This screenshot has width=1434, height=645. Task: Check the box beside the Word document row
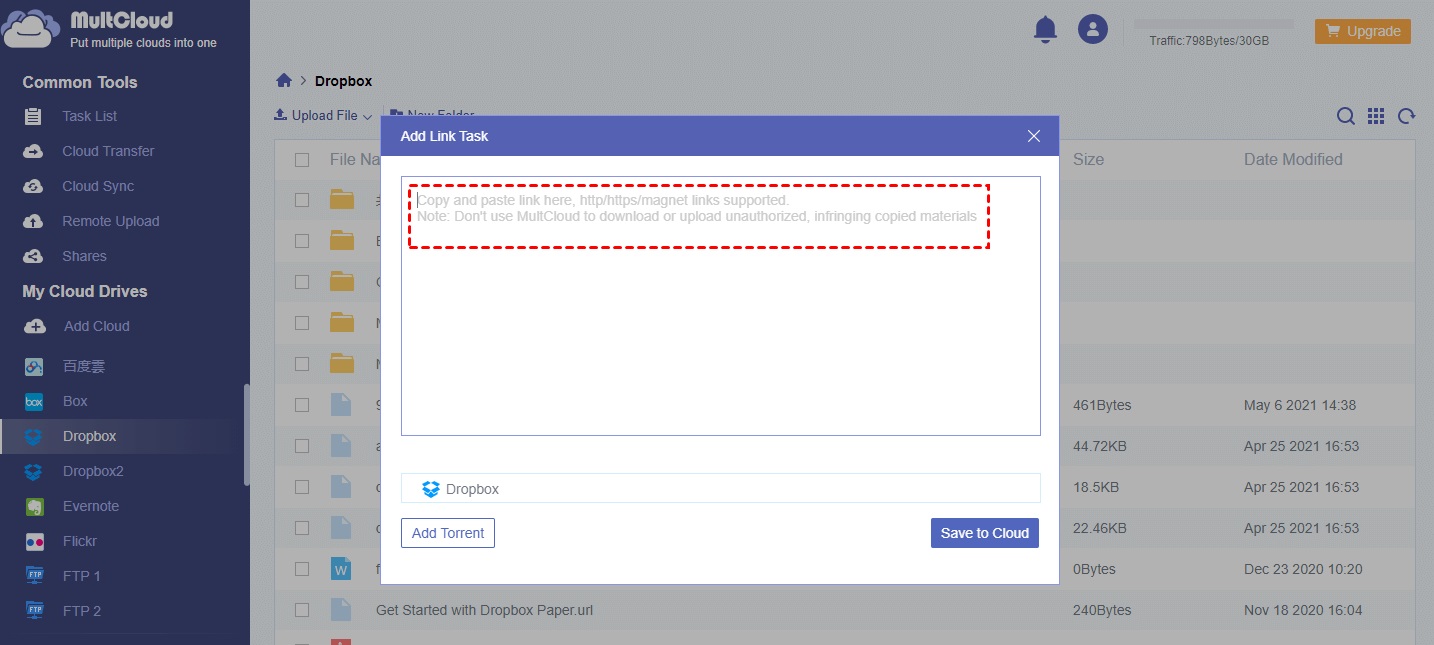302,569
